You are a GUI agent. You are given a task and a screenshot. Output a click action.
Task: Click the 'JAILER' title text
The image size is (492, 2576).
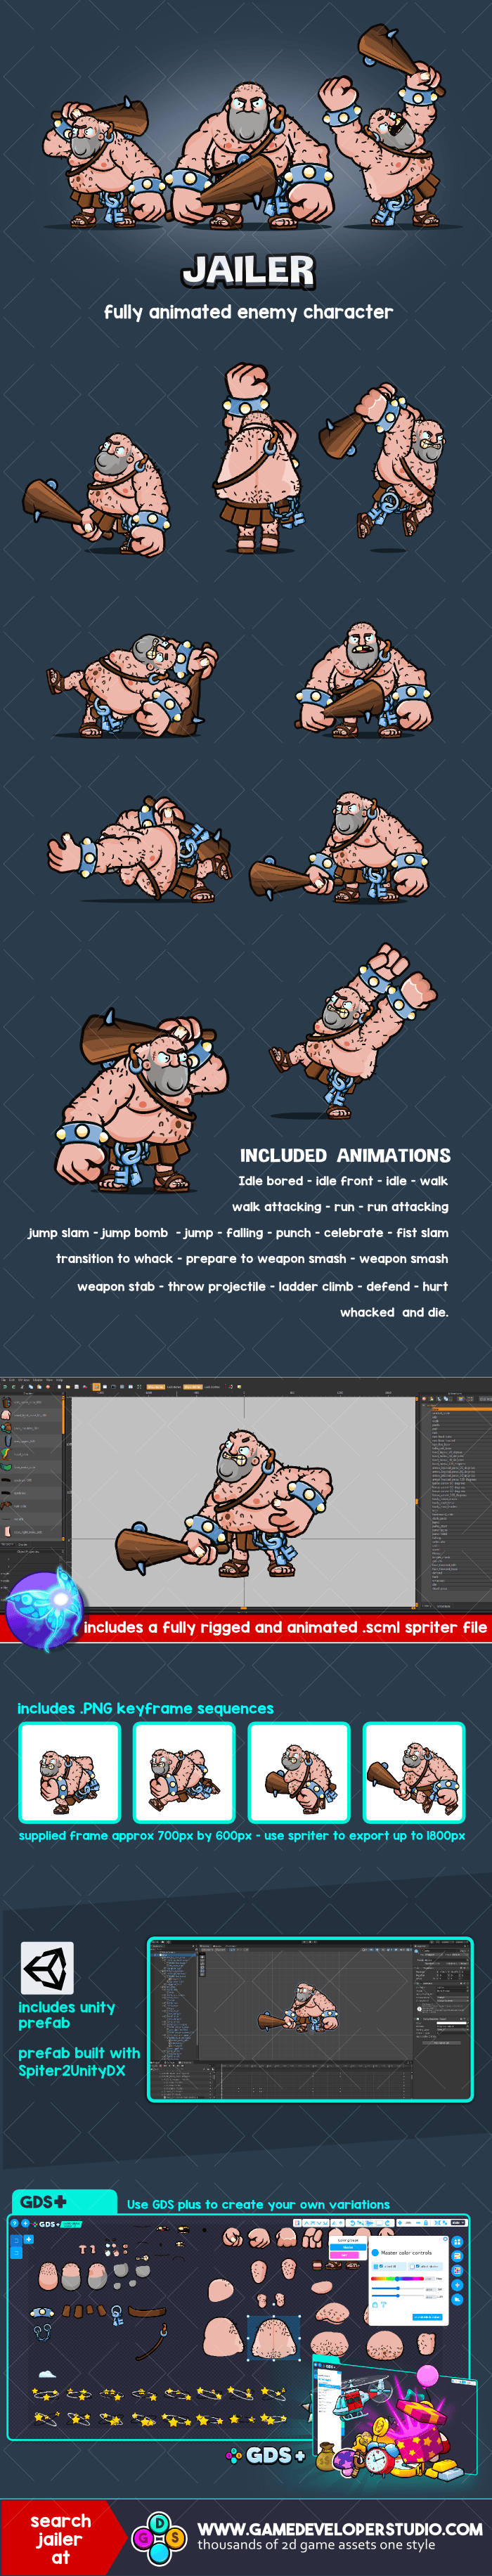click(x=248, y=270)
